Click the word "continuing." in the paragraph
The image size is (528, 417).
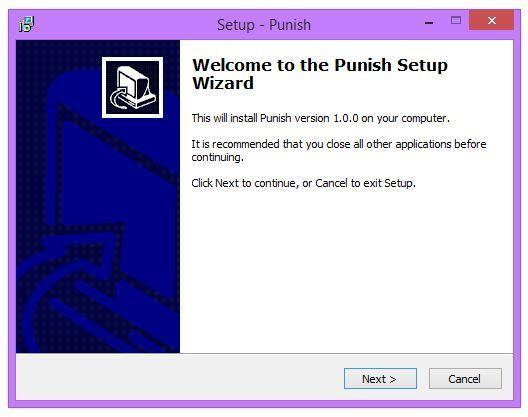pyautogui.click(x=217, y=158)
